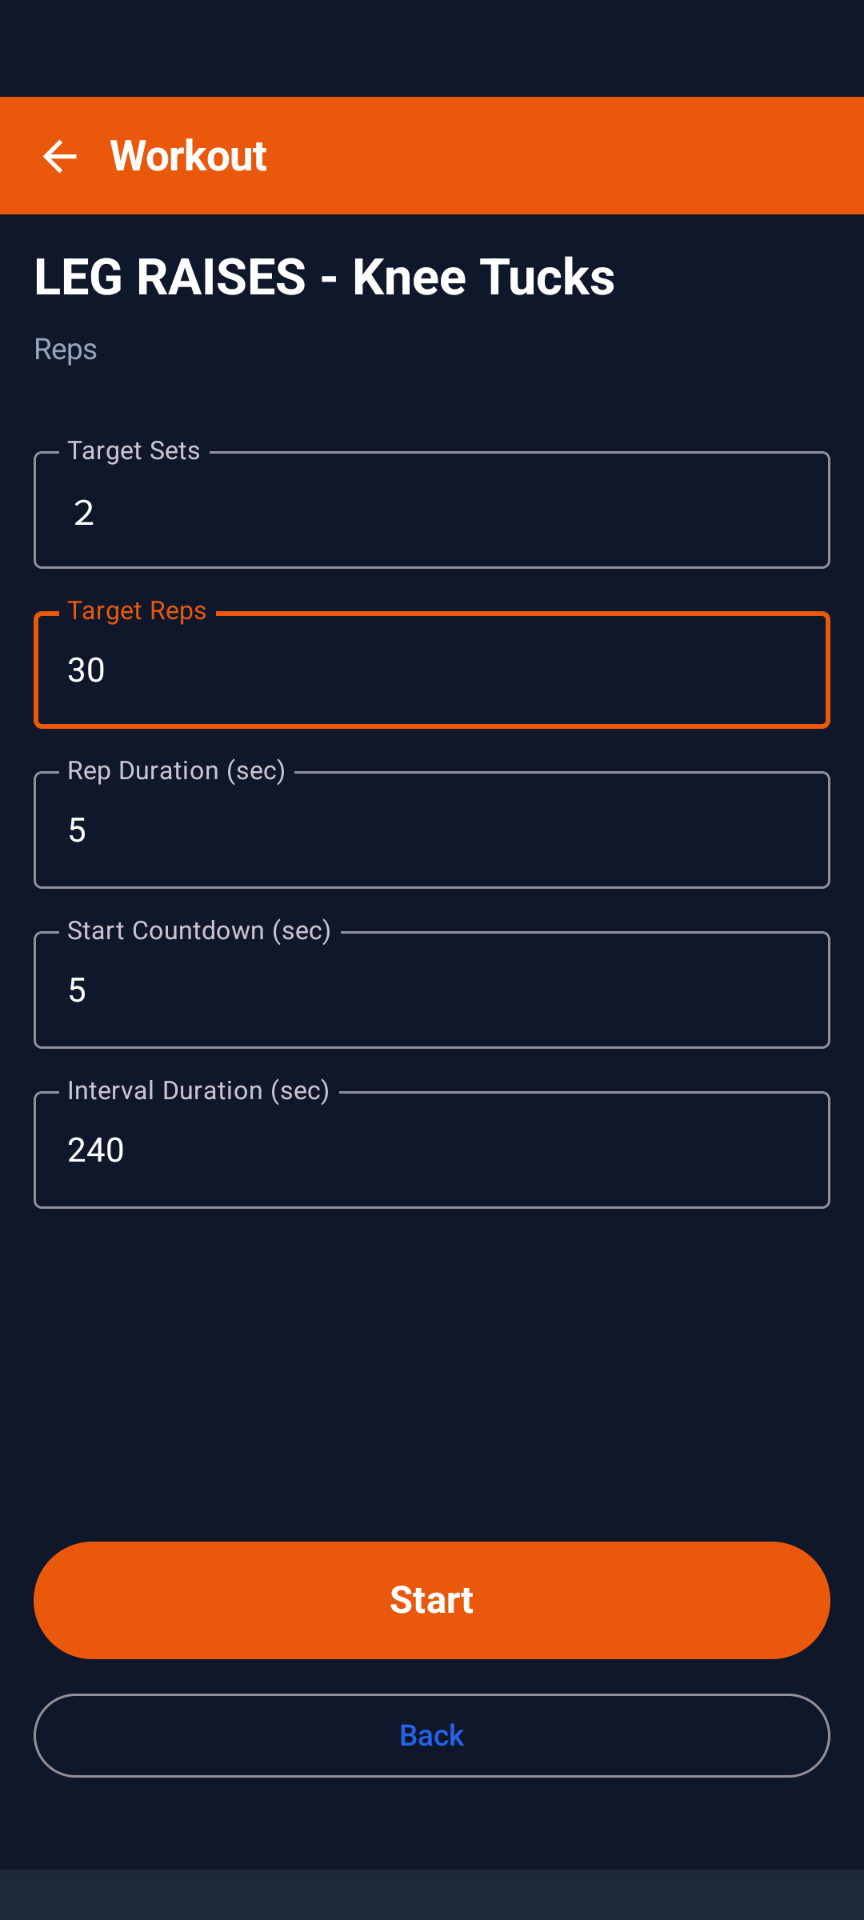Click the Reps subtitle text
Screen dimensions: 864x1920
[x=65, y=349]
